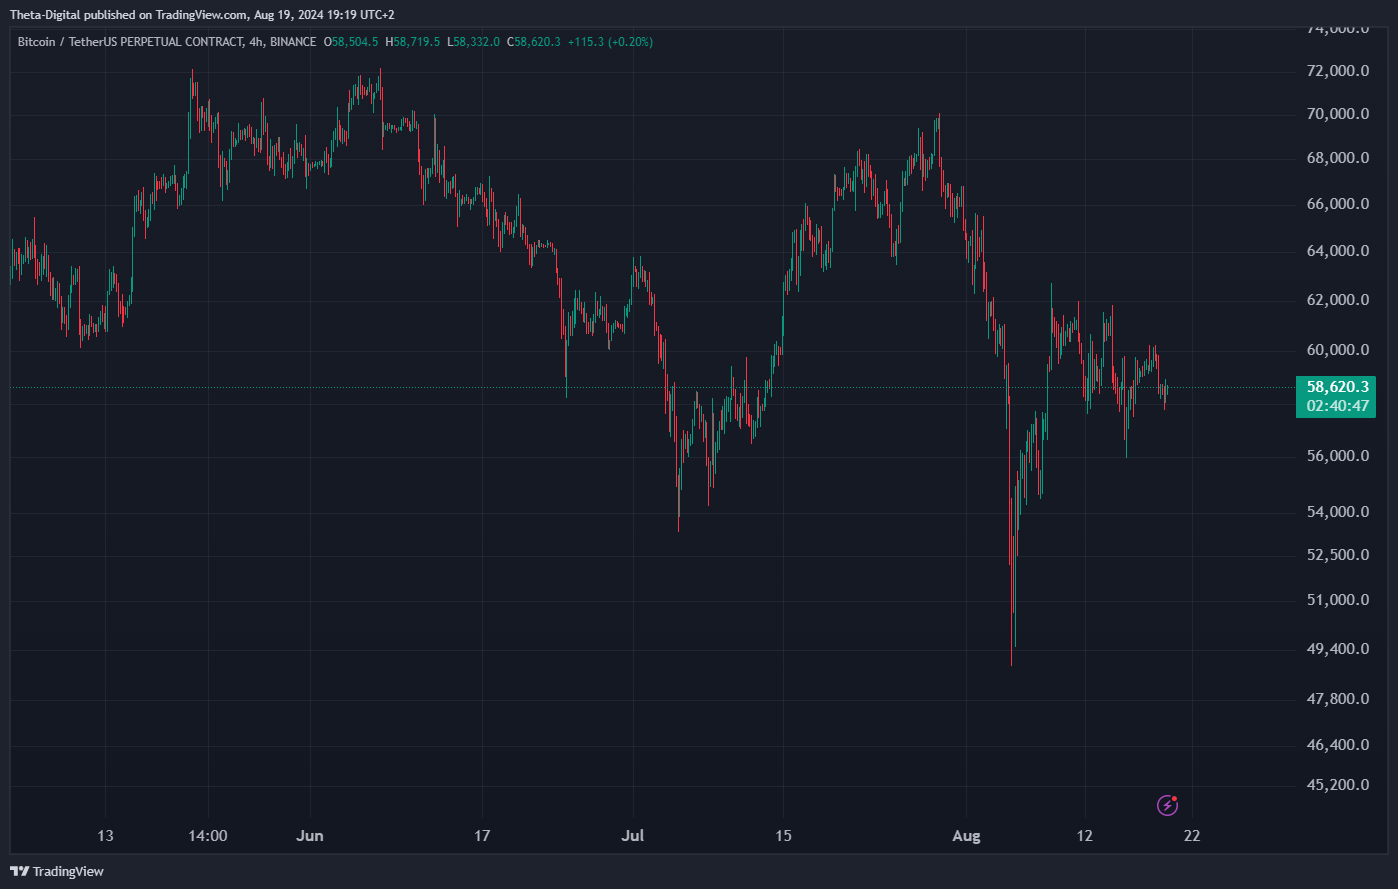Click the Jul label on time axis

point(633,836)
